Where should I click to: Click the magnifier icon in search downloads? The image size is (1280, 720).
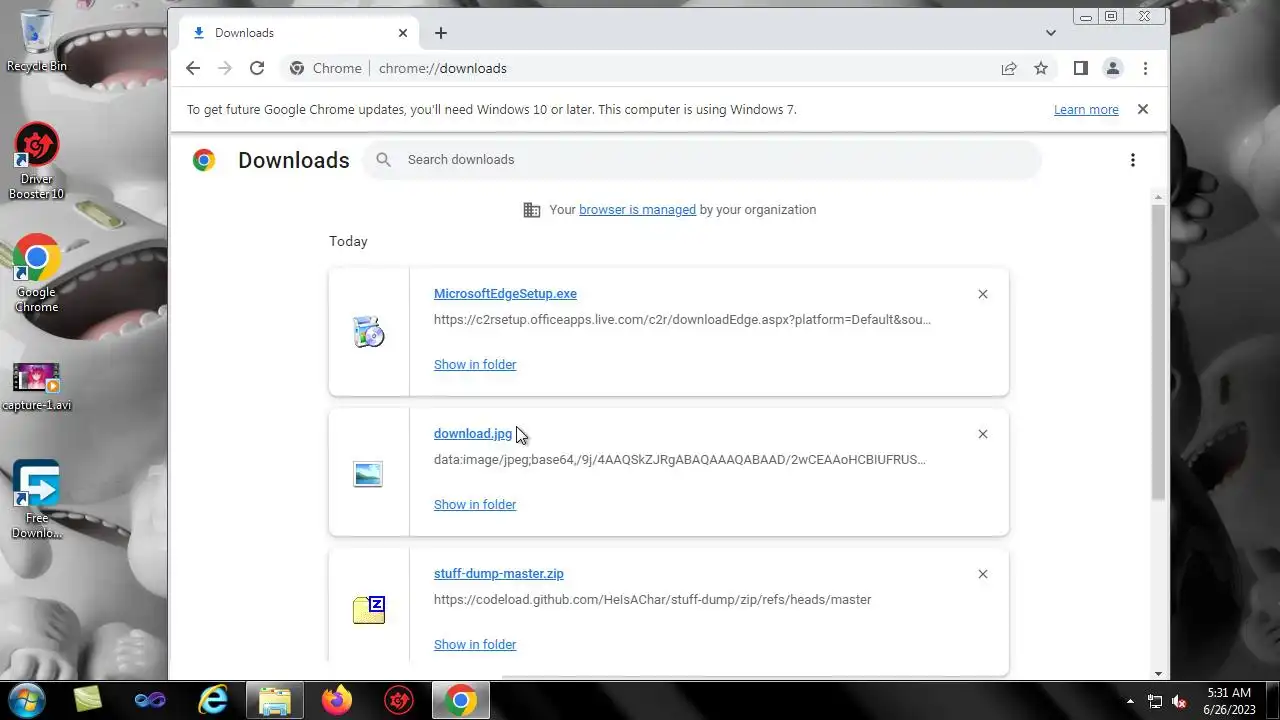click(x=383, y=160)
